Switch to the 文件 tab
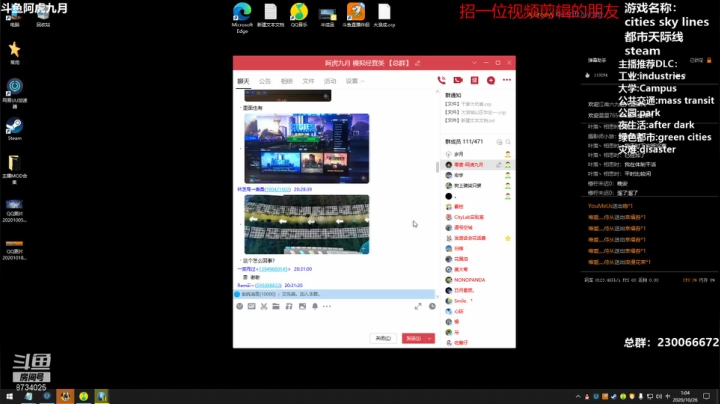The height and width of the screenshot is (404, 720). click(308, 81)
